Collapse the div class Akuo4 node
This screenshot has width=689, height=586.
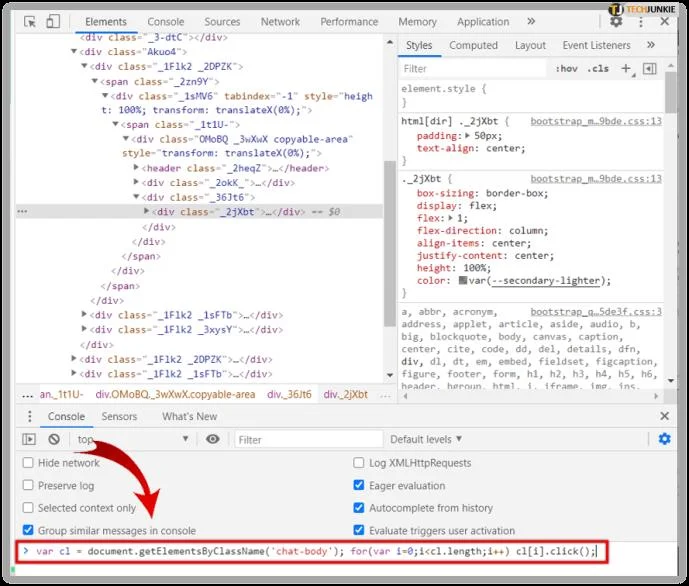pyautogui.click(x=74, y=51)
